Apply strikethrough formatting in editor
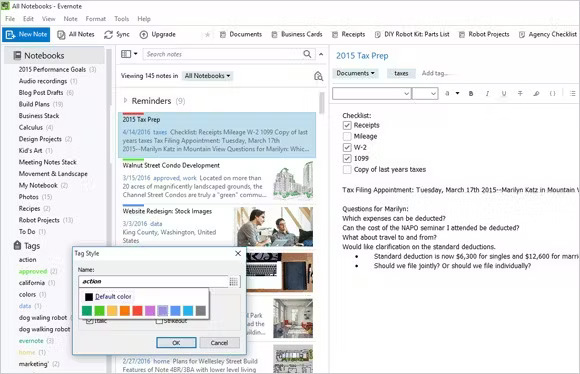 [x=520, y=94]
